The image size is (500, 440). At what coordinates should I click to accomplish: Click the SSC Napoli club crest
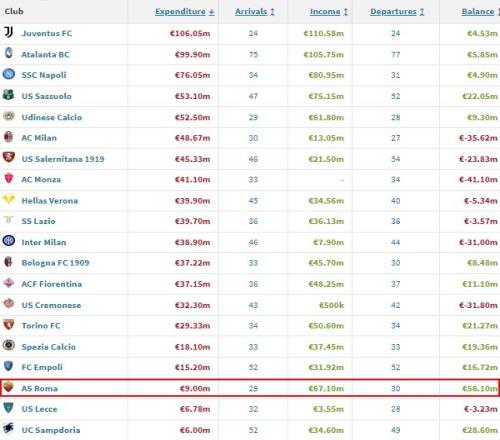point(9,74)
